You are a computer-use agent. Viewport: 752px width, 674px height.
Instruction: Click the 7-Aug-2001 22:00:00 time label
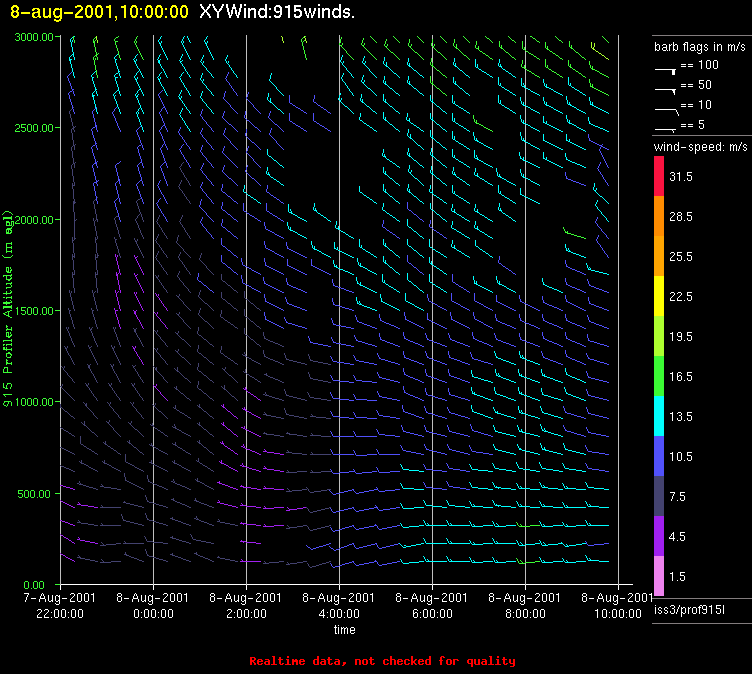[x=60, y=606]
